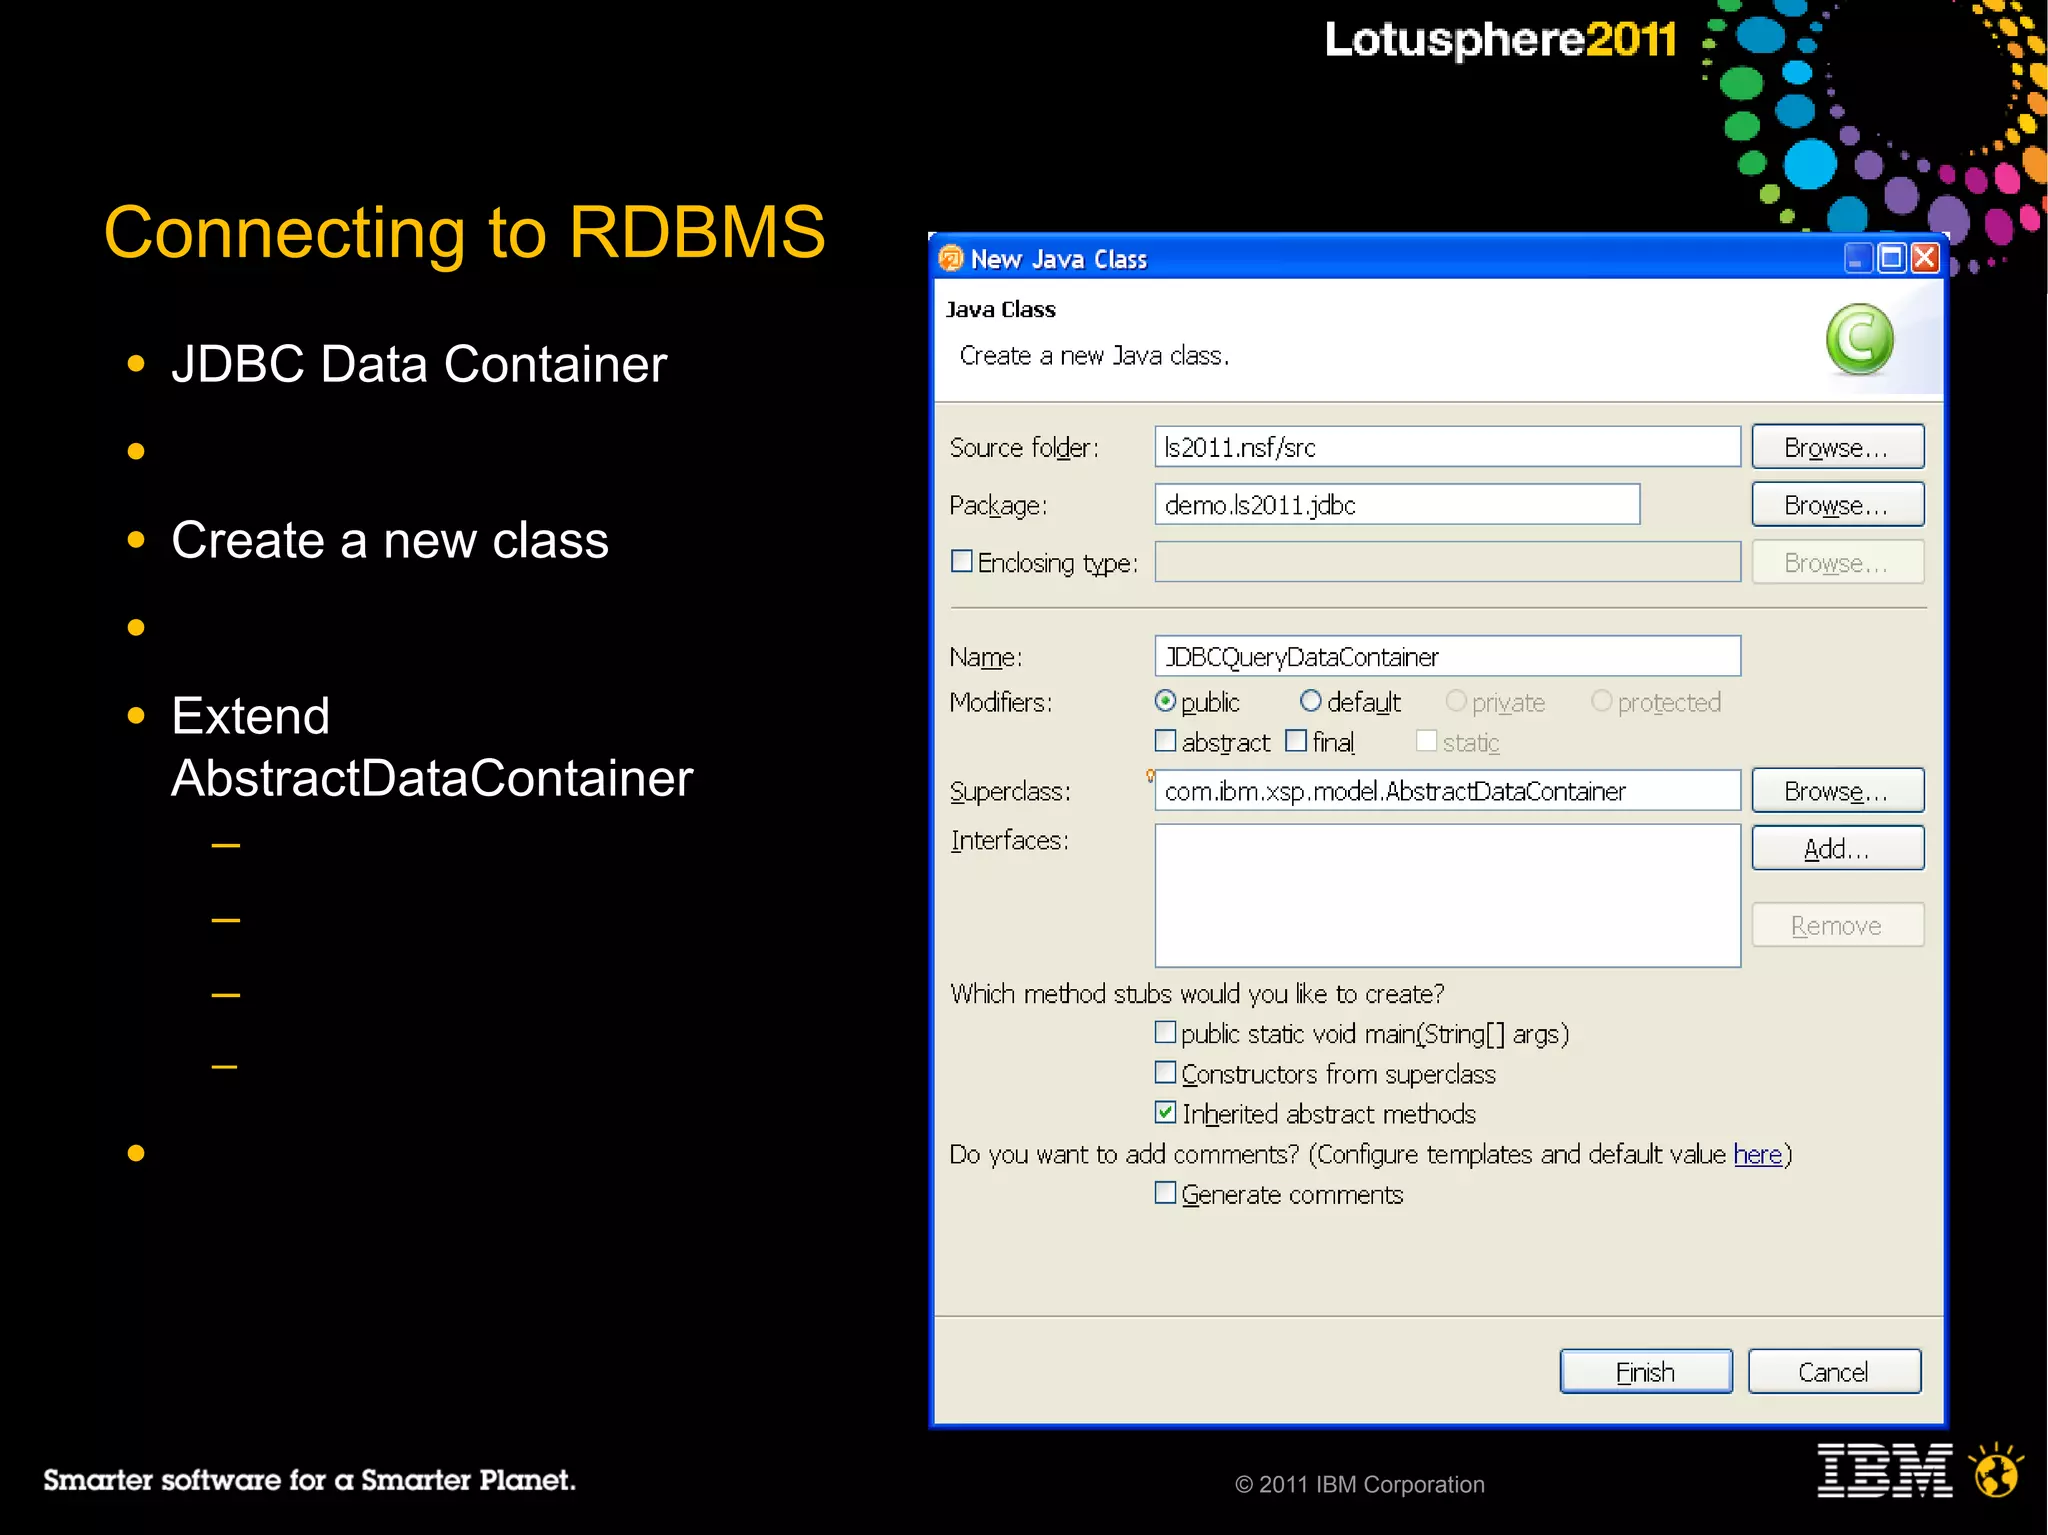
Task: Enable the Generate comments checkbox
Action: [1165, 1193]
